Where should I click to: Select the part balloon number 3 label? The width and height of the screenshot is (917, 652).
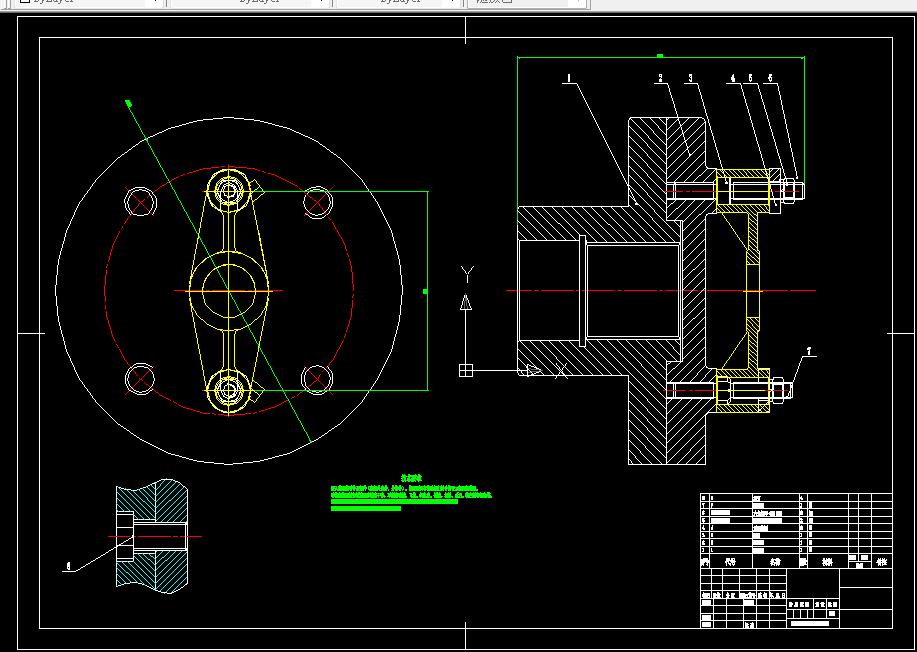coord(691,77)
